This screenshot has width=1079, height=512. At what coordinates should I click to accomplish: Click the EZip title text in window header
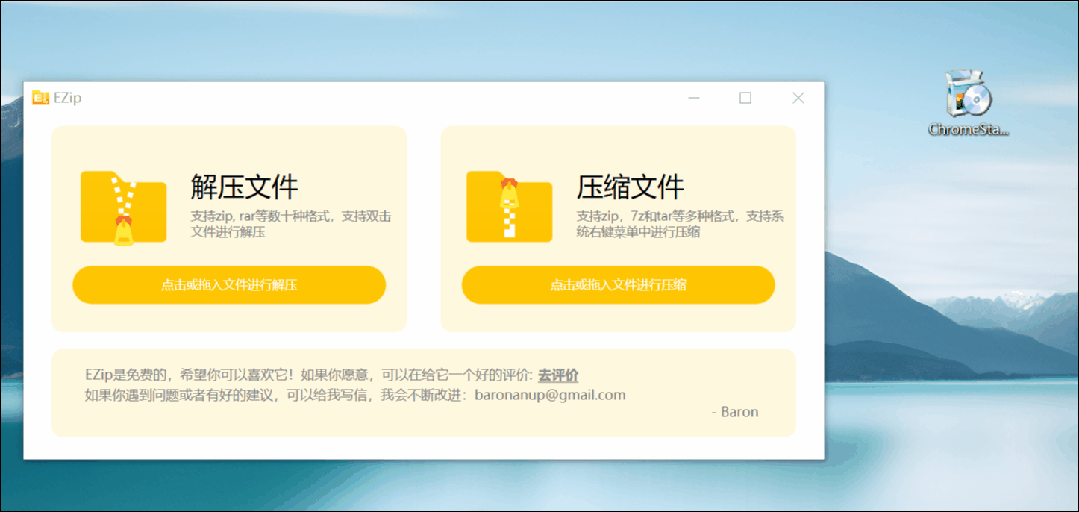67,98
